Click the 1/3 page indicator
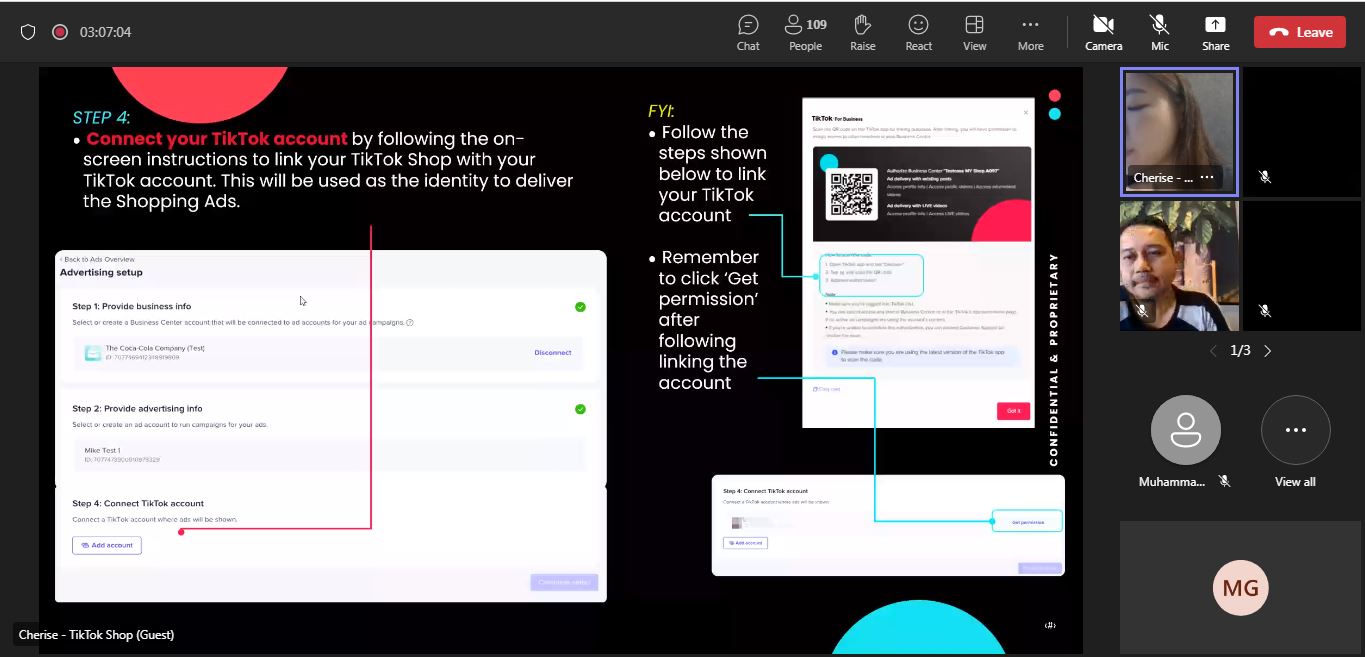 pos(1240,351)
